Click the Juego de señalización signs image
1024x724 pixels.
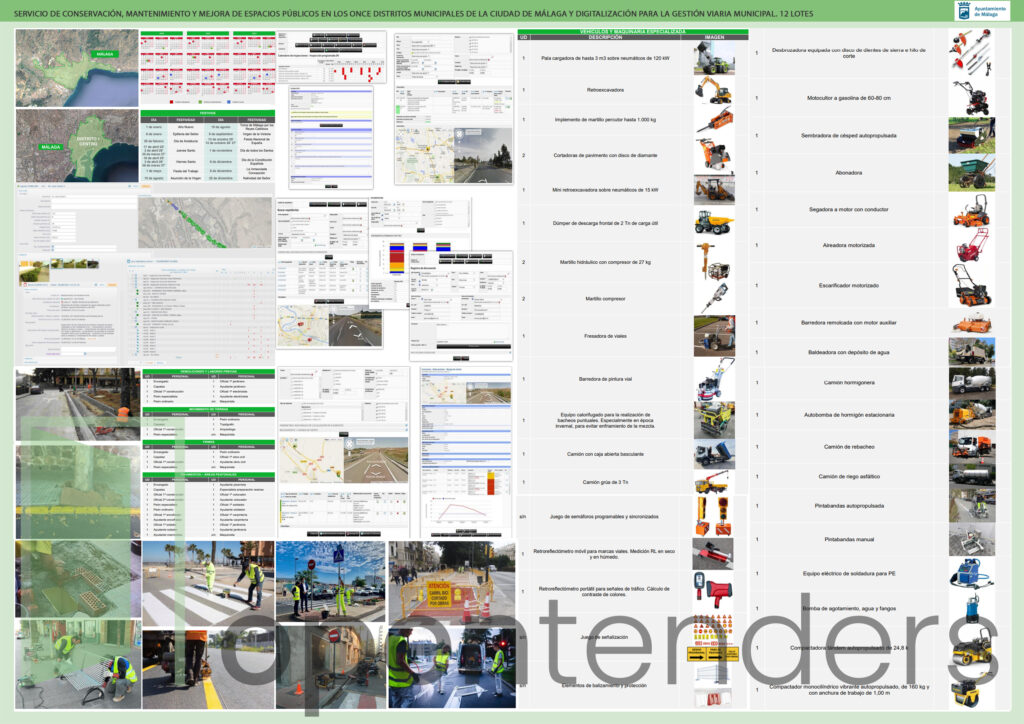(x=714, y=637)
